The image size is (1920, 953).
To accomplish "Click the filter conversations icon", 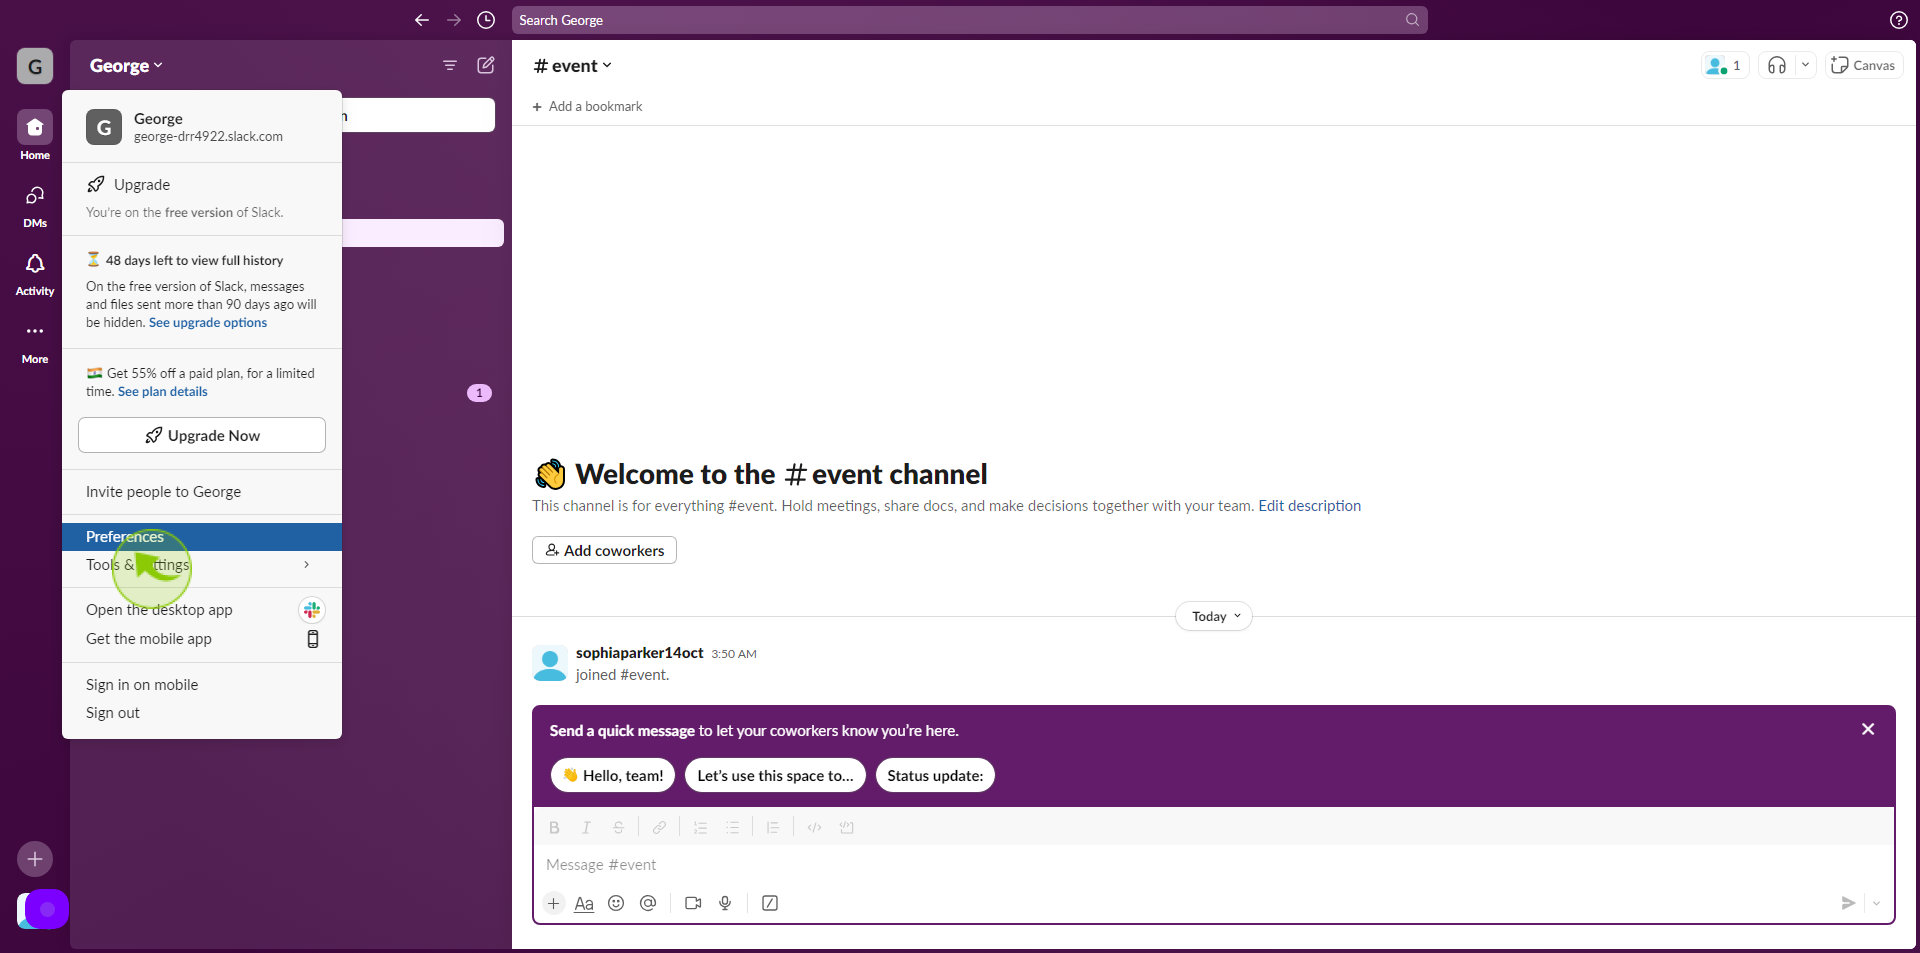I will 450,65.
